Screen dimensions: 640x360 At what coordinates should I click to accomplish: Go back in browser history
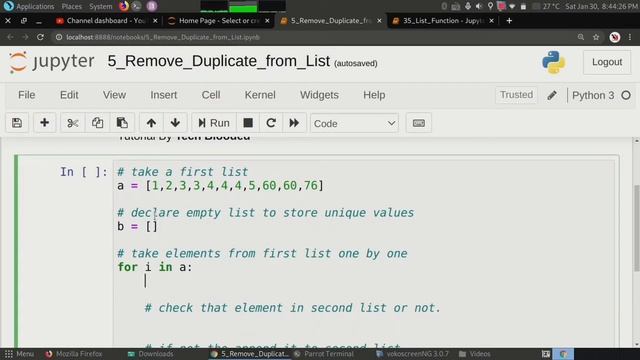pos(10,37)
